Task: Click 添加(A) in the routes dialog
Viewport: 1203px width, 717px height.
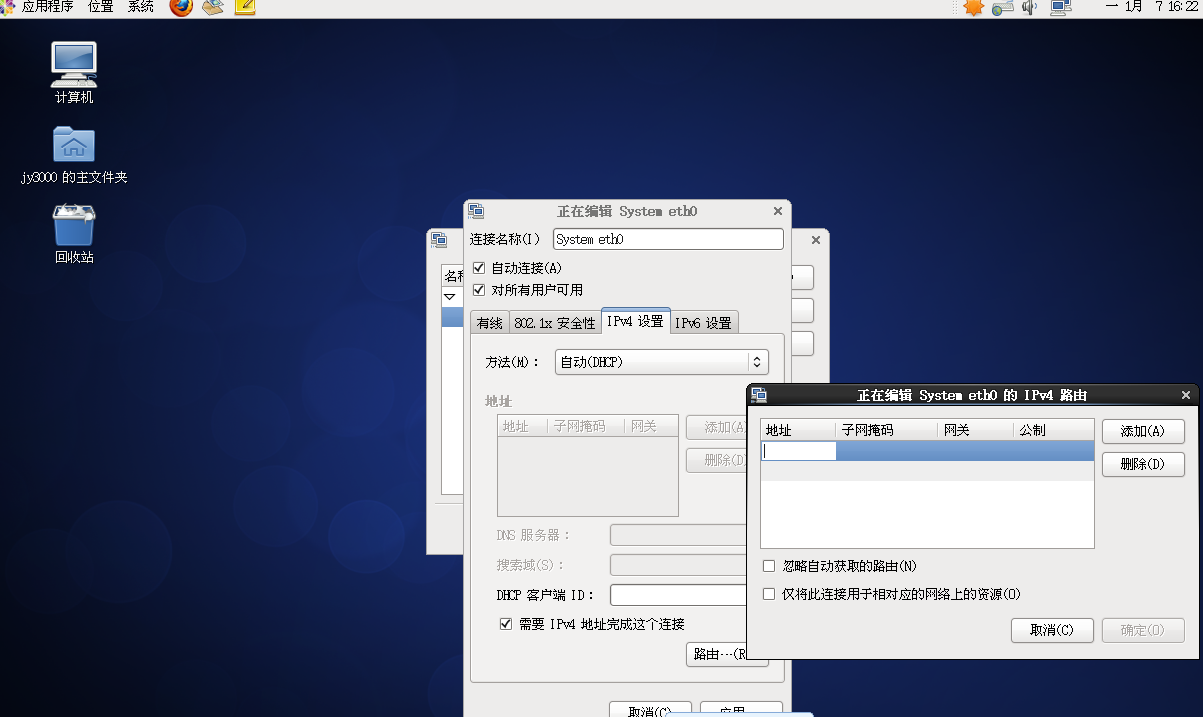Action: [x=1143, y=431]
